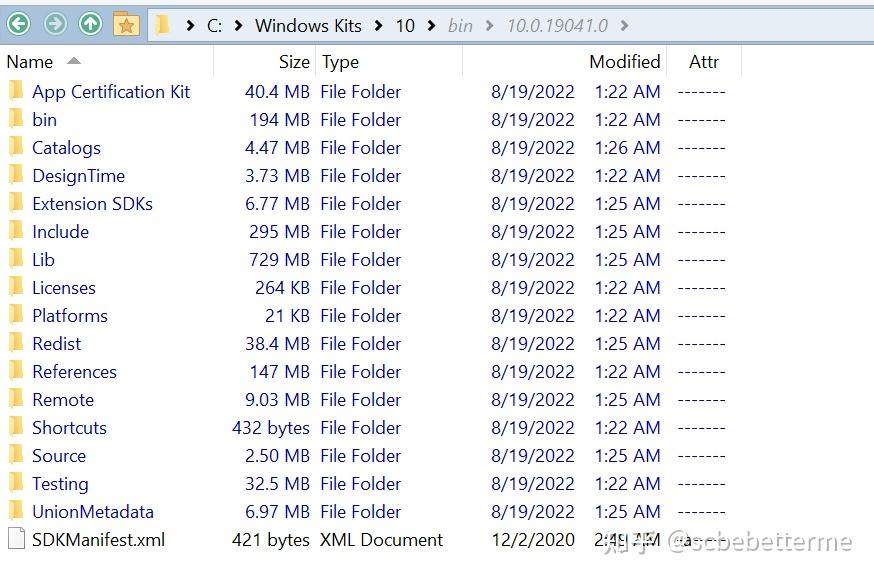Viewport: 874px width, 576px height.
Task: Click folder icon next to App Certification Kit
Action: (16, 91)
